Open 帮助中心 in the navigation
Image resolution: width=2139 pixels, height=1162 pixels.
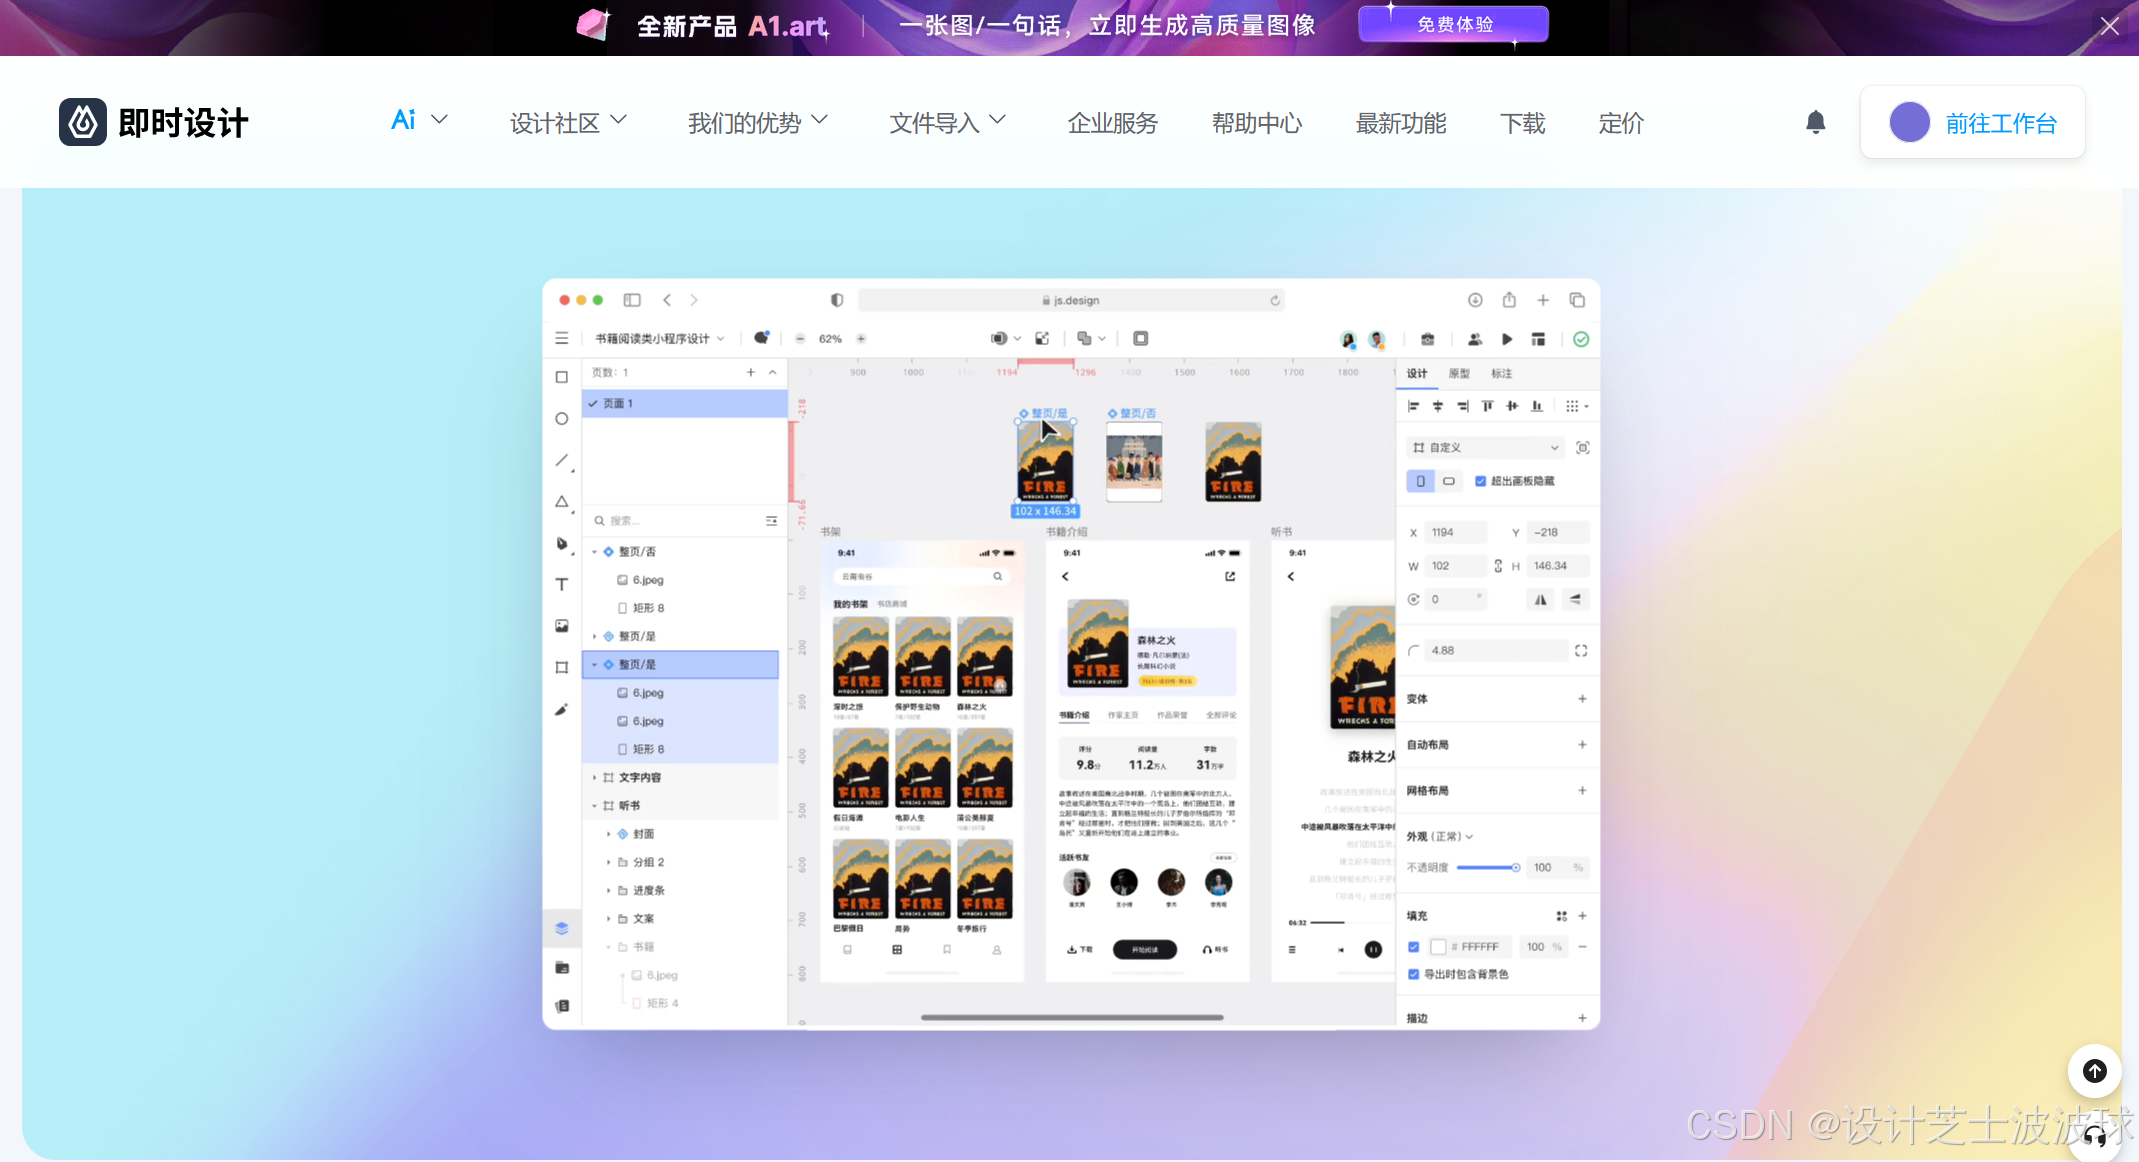point(1256,123)
